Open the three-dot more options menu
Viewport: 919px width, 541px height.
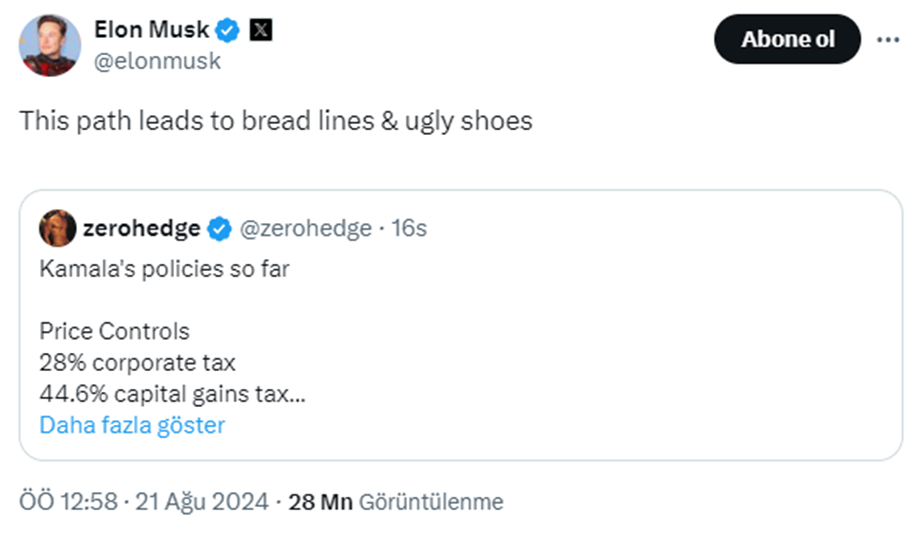click(887, 40)
